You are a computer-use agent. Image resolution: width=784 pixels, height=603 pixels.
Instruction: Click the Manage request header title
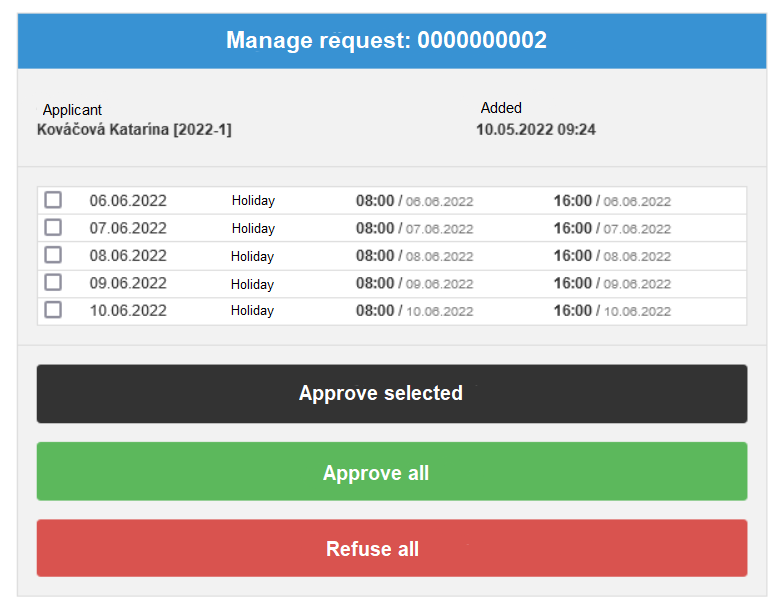point(386,41)
